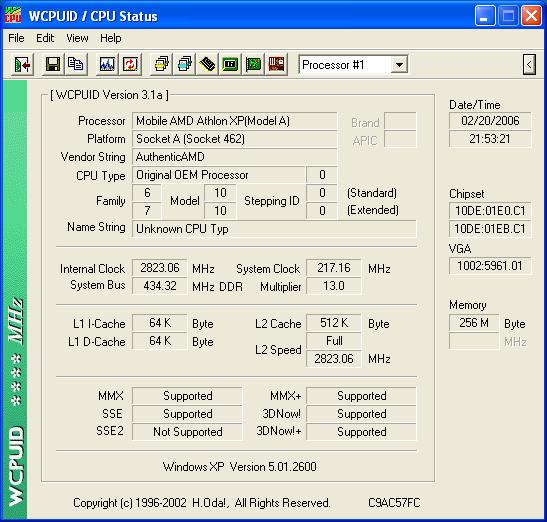
Task: Click the Memory value 256 M
Action: (x=474, y=323)
